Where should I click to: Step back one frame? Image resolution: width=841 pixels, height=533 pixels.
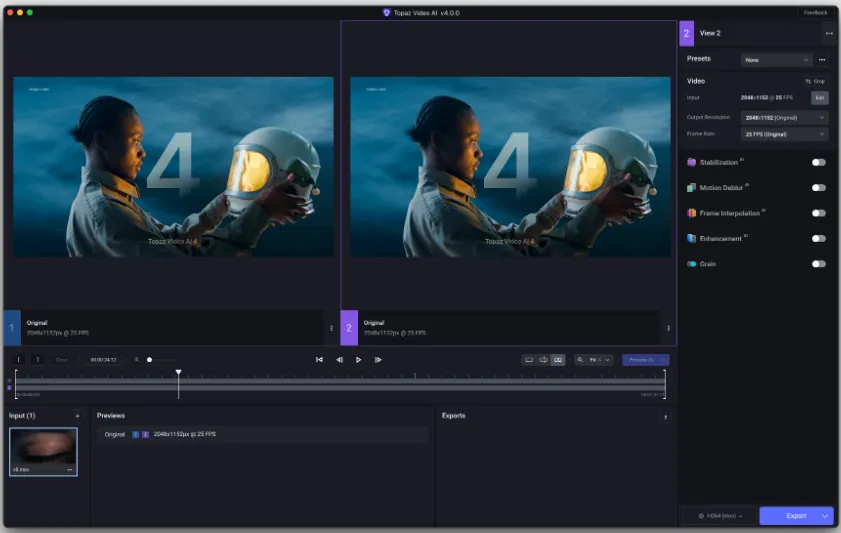(339, 360)
